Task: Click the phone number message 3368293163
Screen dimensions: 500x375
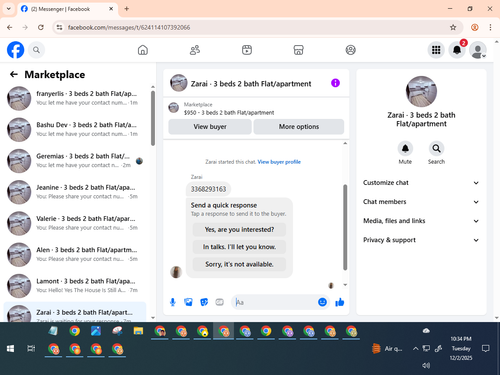Action: tap(208, 189)
